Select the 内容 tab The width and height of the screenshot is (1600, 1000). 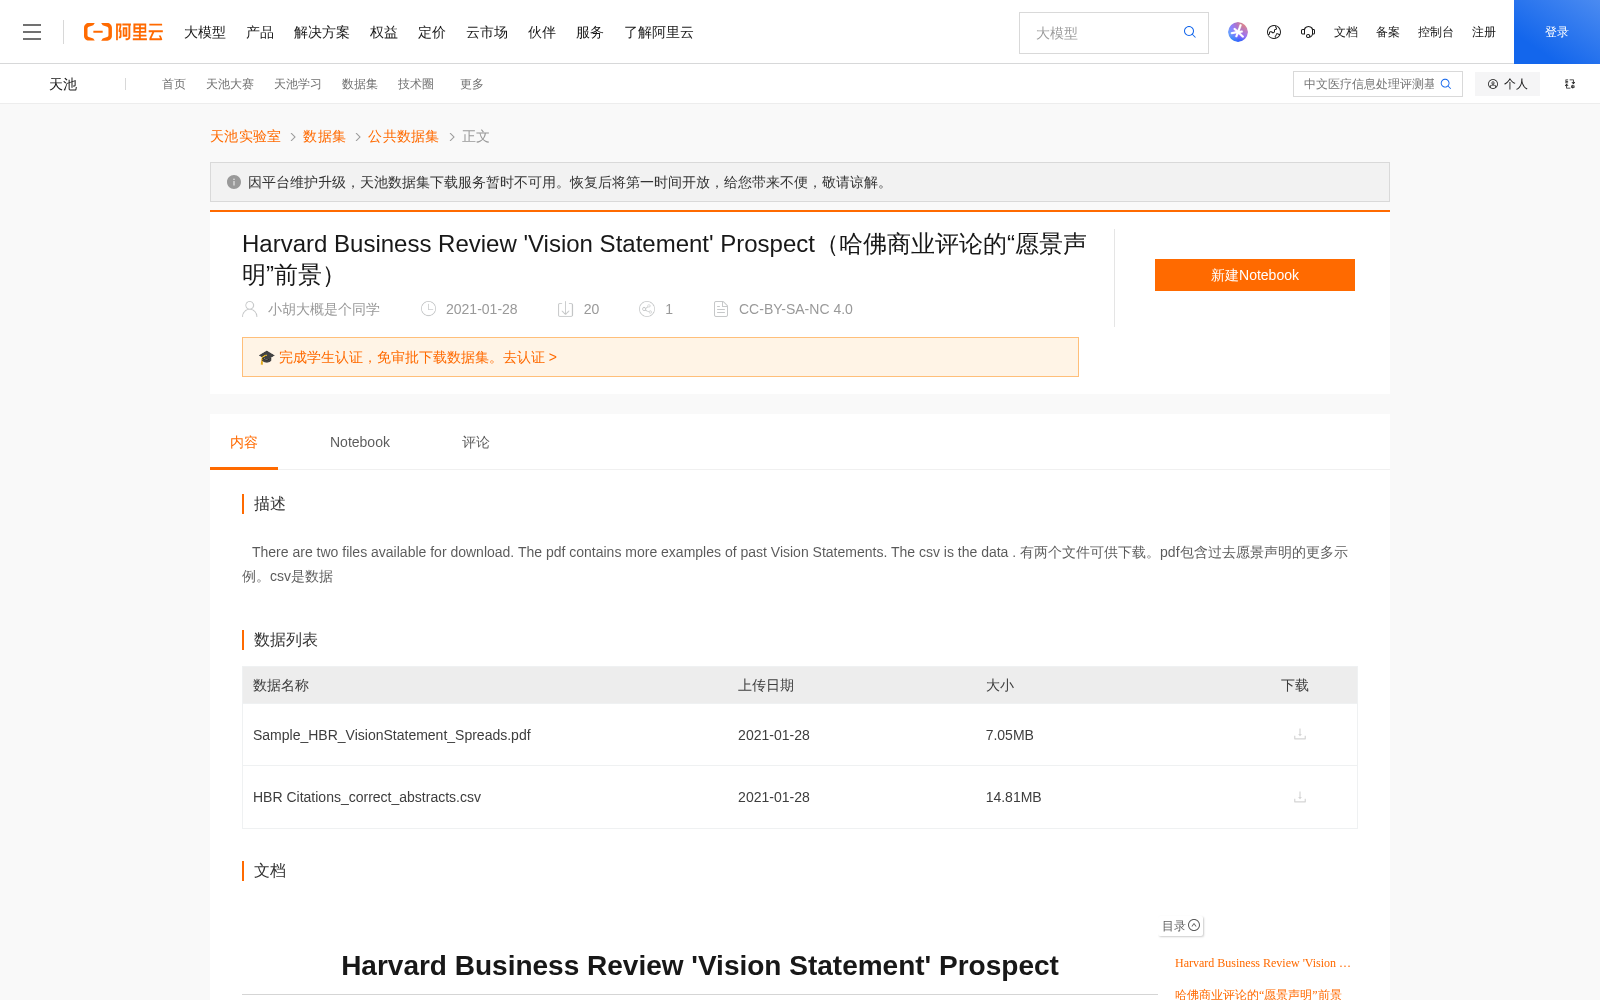coord(244,442)
